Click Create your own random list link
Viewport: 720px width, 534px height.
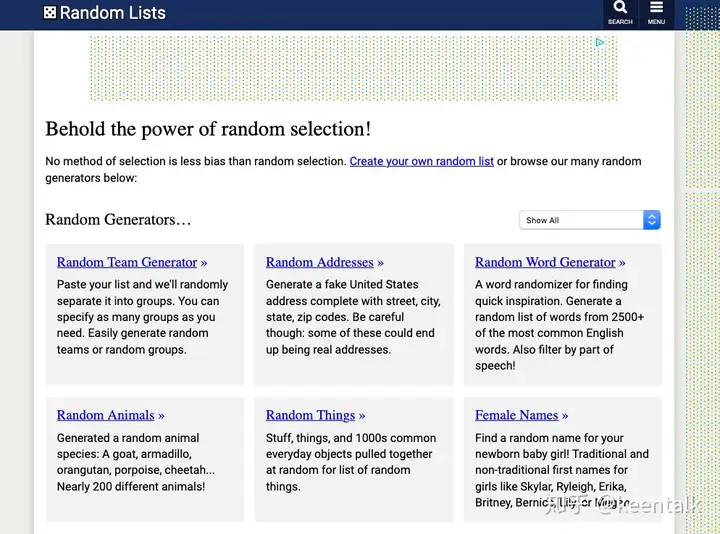(x=421, y=161)
